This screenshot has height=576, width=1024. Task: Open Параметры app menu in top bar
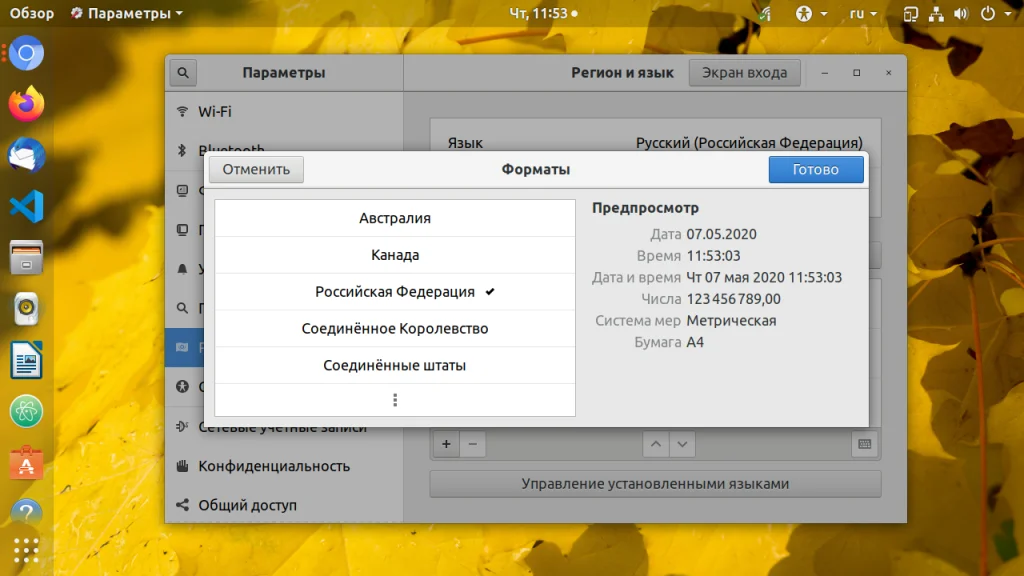(x=127, y=13)
